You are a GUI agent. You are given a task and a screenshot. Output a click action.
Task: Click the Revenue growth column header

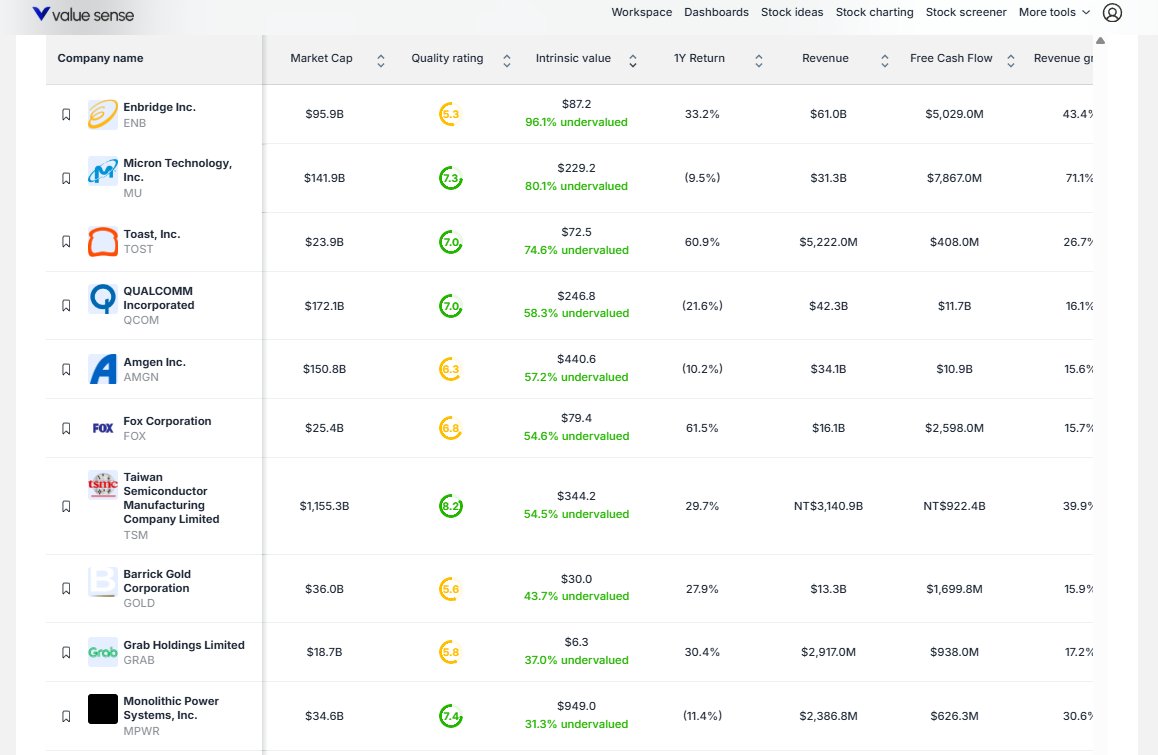tap(1063, 58)
